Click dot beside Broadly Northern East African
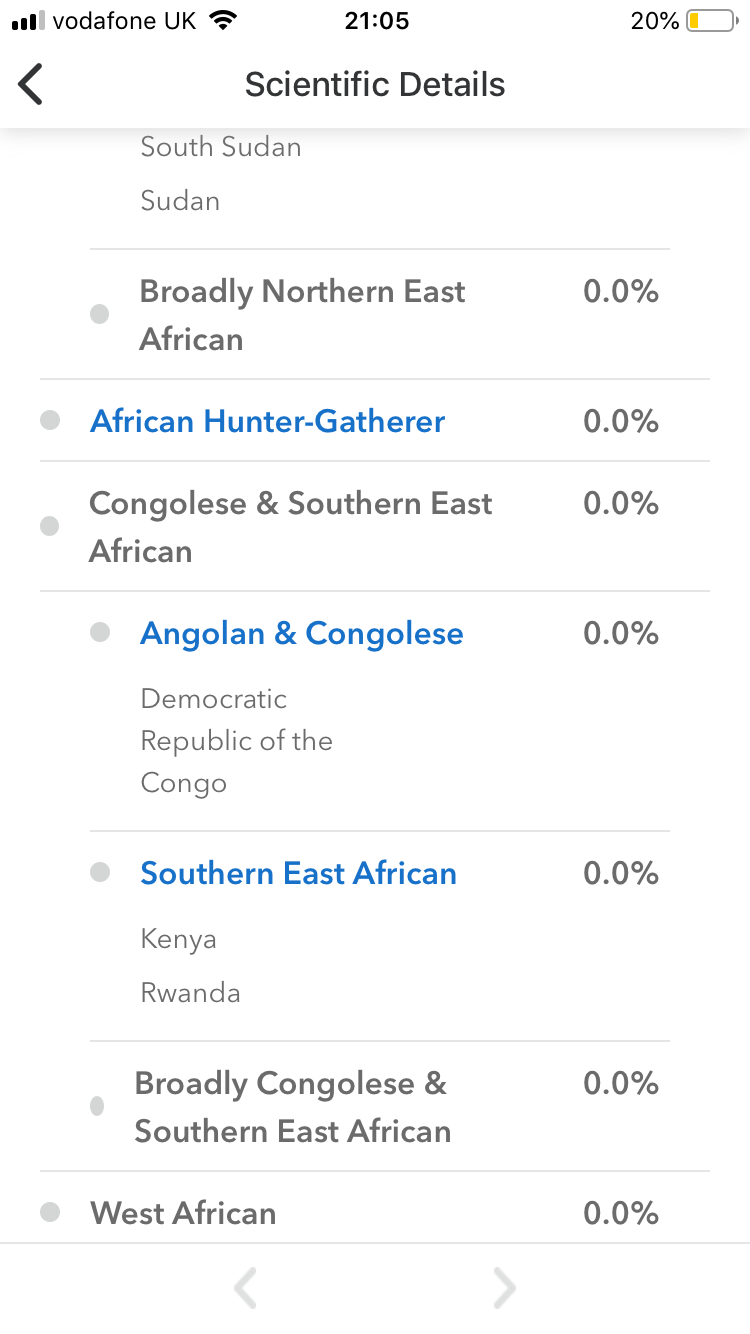 click(100, 314)
